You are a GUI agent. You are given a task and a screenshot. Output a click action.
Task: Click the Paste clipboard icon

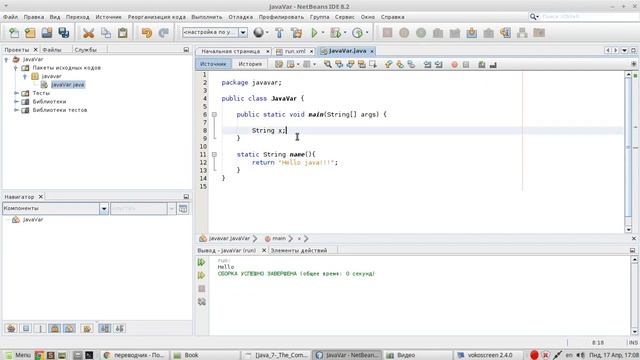pos(122,33)
